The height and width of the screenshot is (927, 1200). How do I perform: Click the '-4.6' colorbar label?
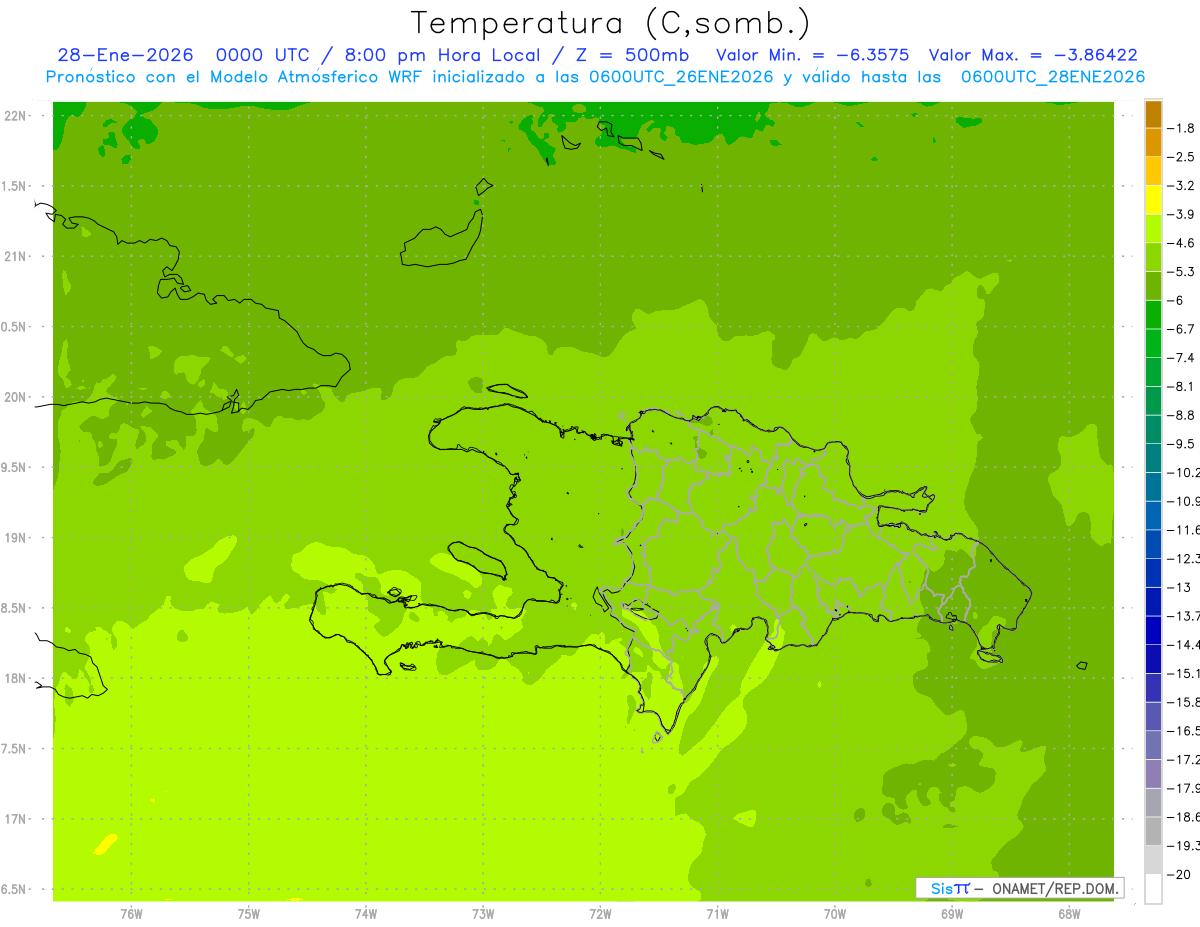(1181, 243)
